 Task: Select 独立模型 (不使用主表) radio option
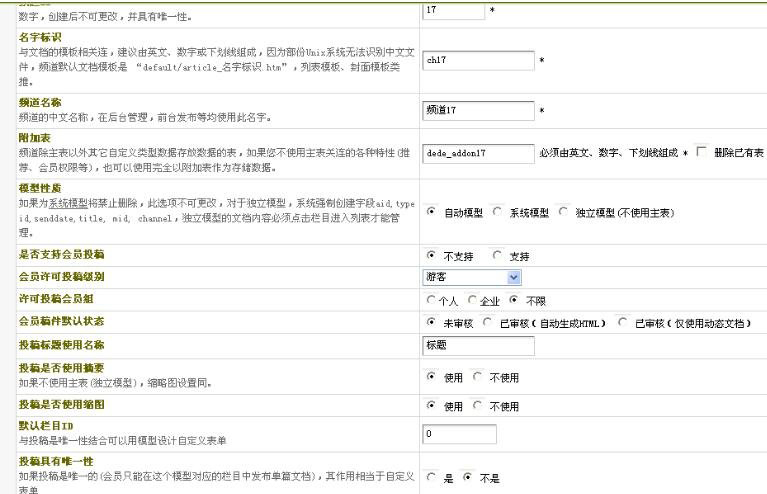(x=565, y=212)
